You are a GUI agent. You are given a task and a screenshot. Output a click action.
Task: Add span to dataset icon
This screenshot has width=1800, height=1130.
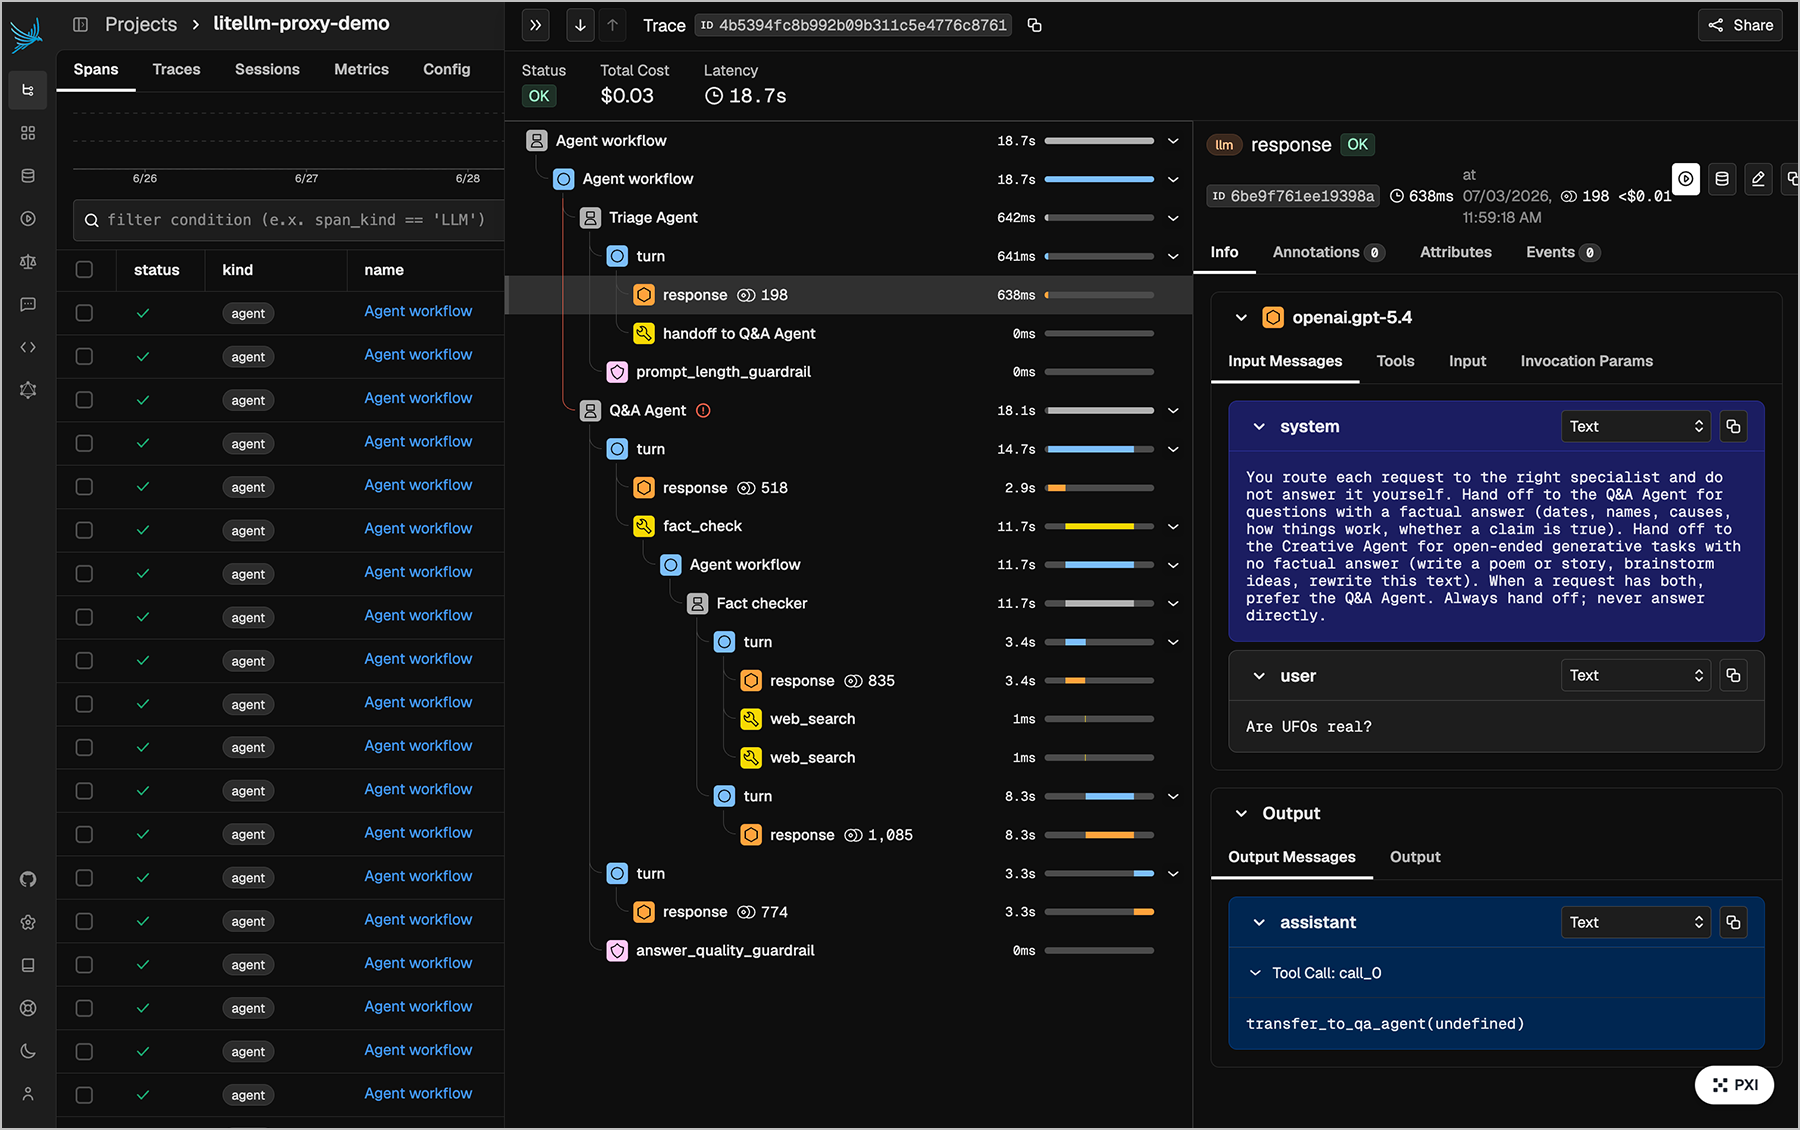coord(1722,179)
